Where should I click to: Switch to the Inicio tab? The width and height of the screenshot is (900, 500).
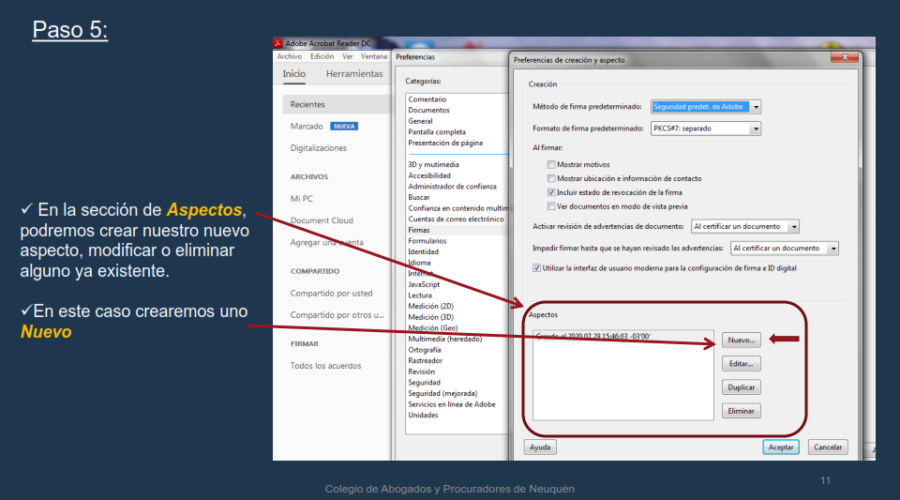coord(294,73)
